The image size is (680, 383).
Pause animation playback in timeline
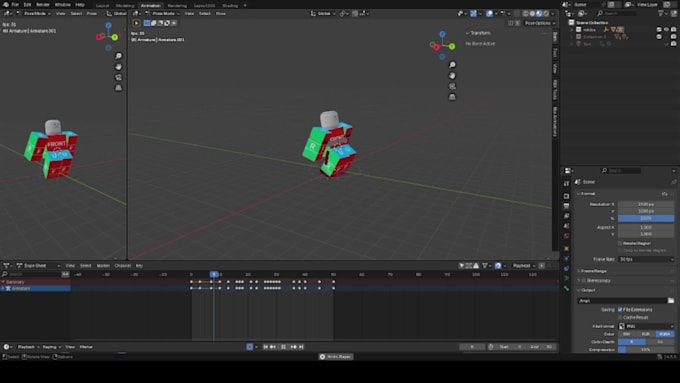pos(283,347)
